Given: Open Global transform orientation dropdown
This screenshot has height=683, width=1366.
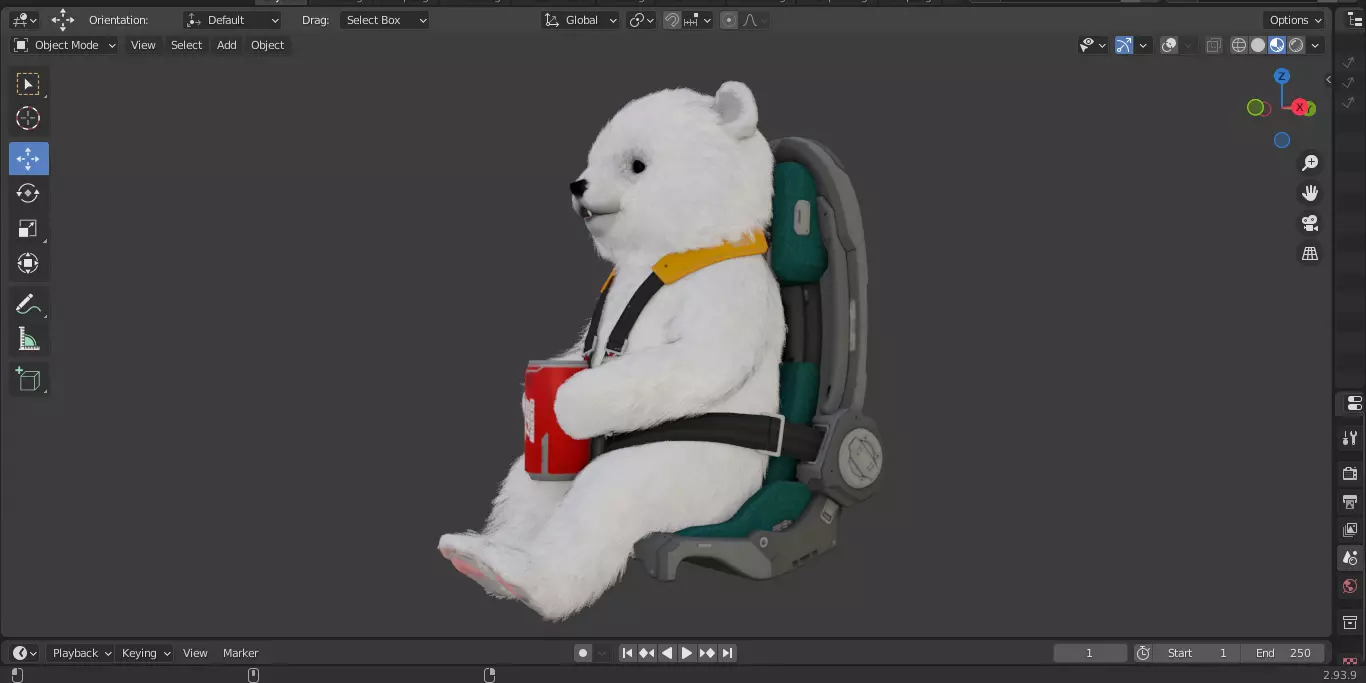Looking at the screenshot, I should point(580,20).
